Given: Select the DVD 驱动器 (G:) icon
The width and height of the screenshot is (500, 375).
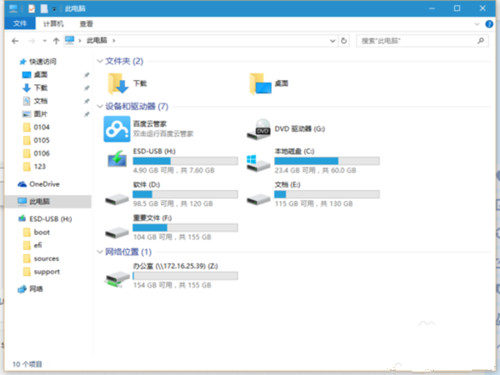Looking at the screenshot, I should [259, 129].
